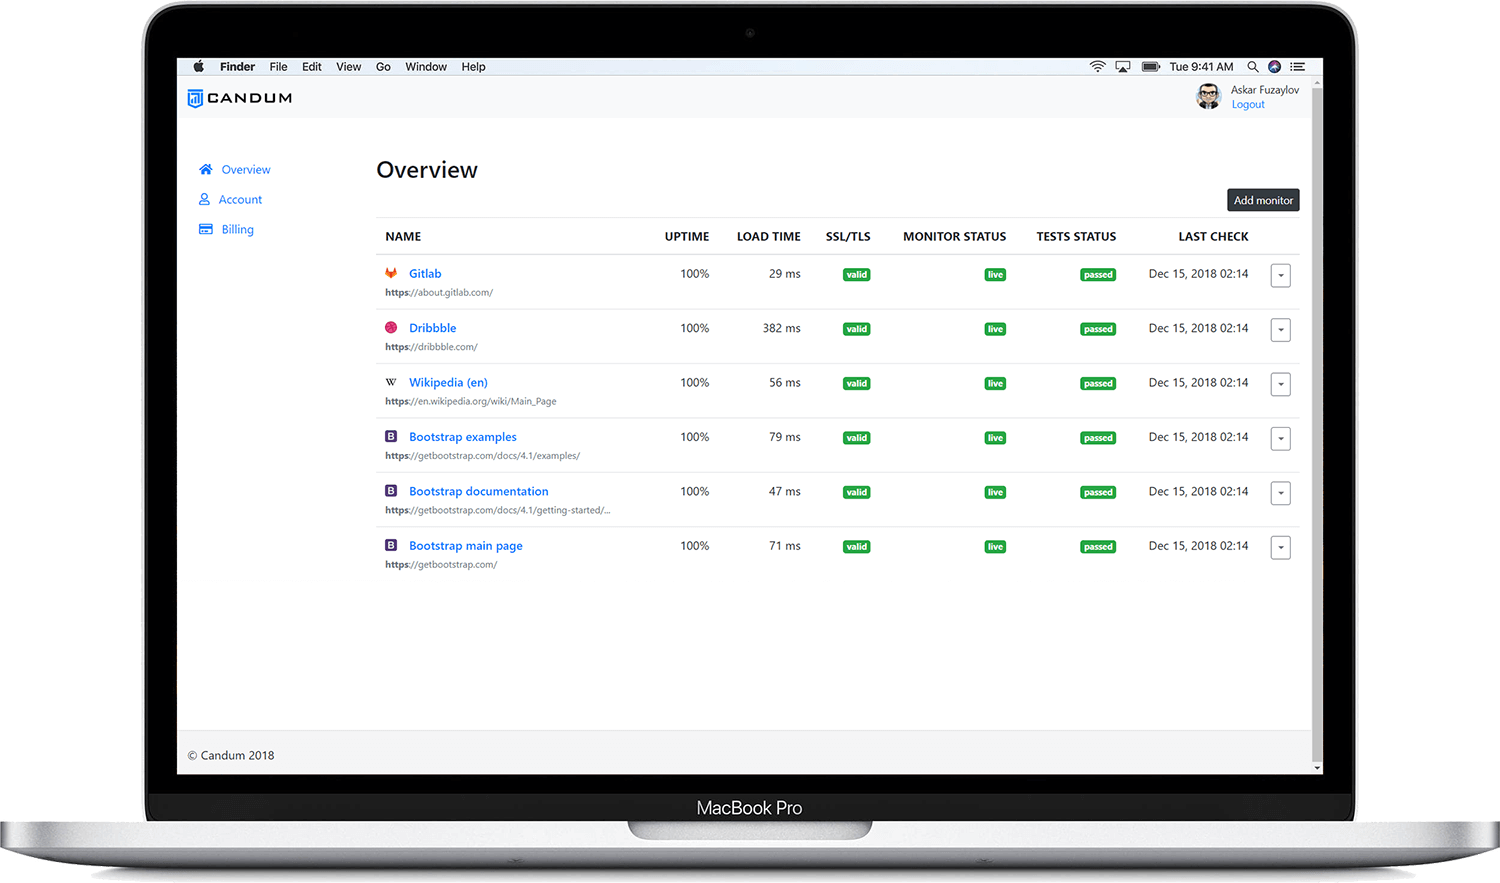
Task: Select the Overview home icon in sidebar
Action: (x=206, y=169)
